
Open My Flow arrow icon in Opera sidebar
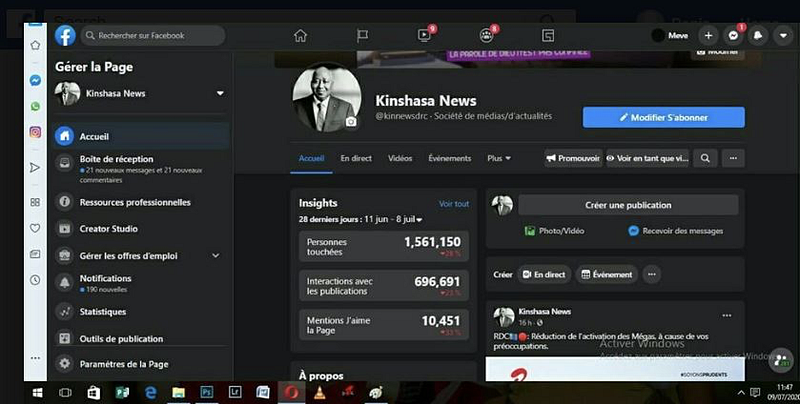[35, 167]
